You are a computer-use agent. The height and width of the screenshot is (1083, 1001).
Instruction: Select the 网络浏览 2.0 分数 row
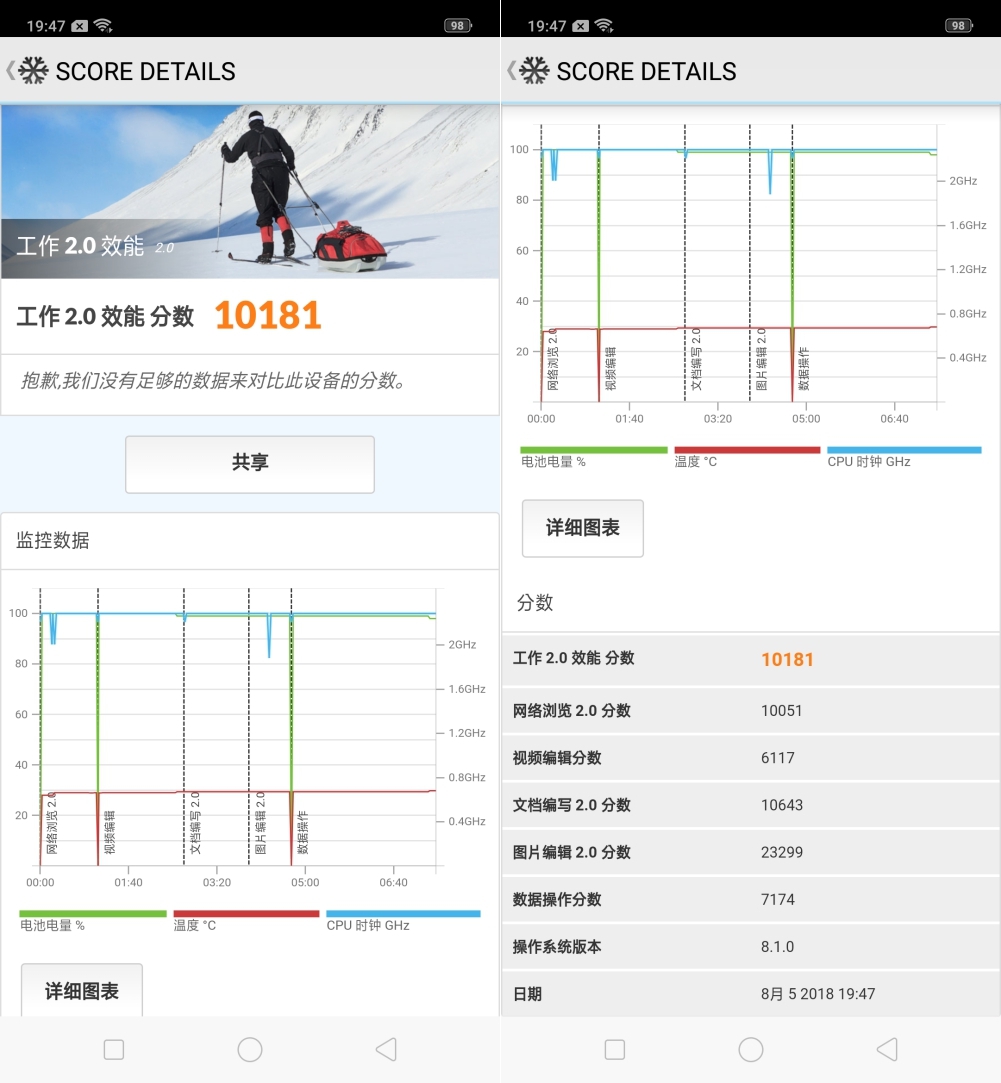pos(751,710)
